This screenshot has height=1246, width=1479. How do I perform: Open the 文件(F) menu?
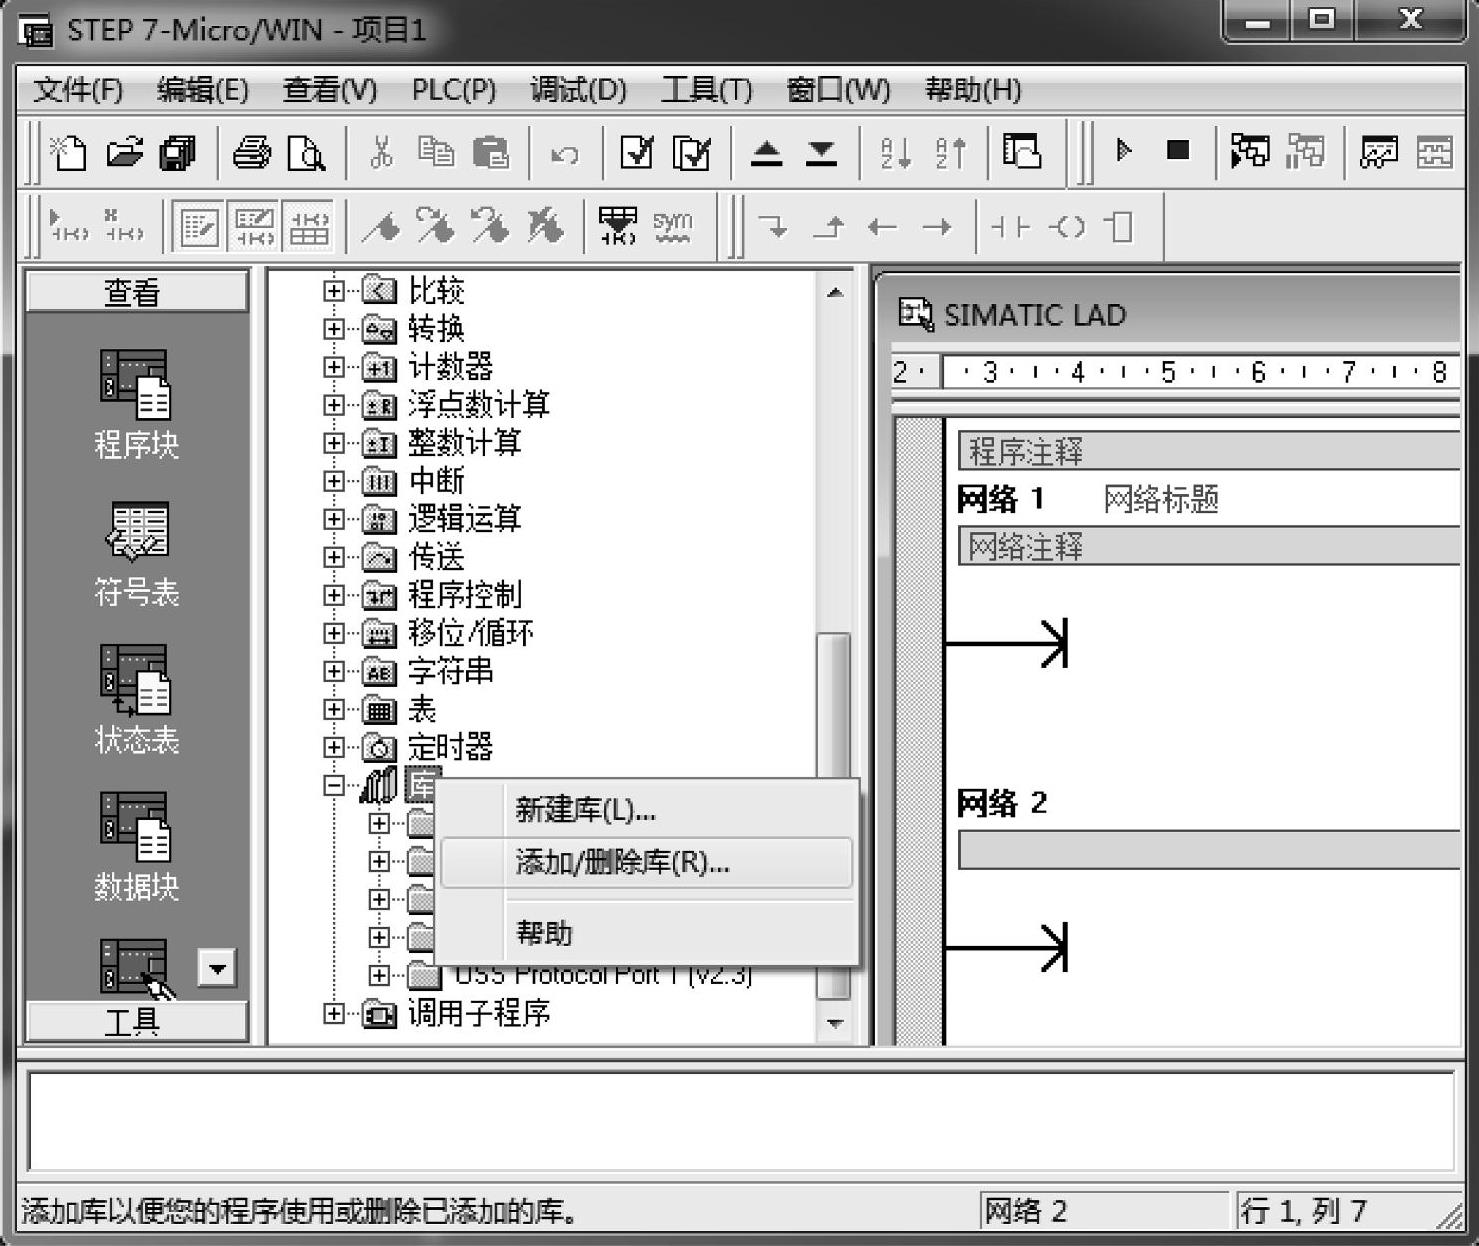tap(78, 90)
